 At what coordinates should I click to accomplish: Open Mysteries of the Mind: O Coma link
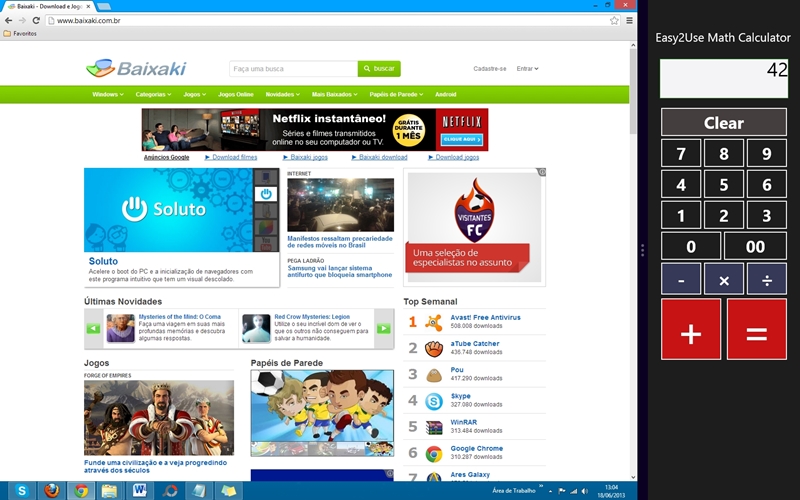[180, 317]
